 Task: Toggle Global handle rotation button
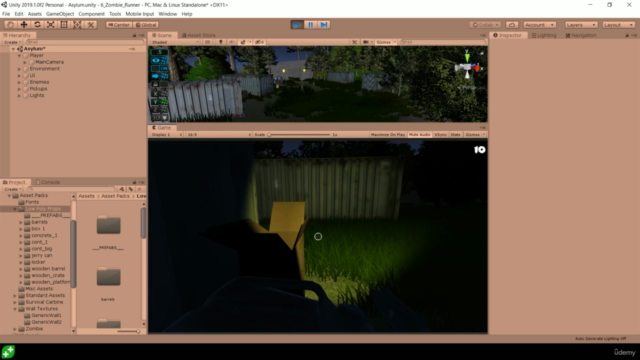click(x=146, y=25)
